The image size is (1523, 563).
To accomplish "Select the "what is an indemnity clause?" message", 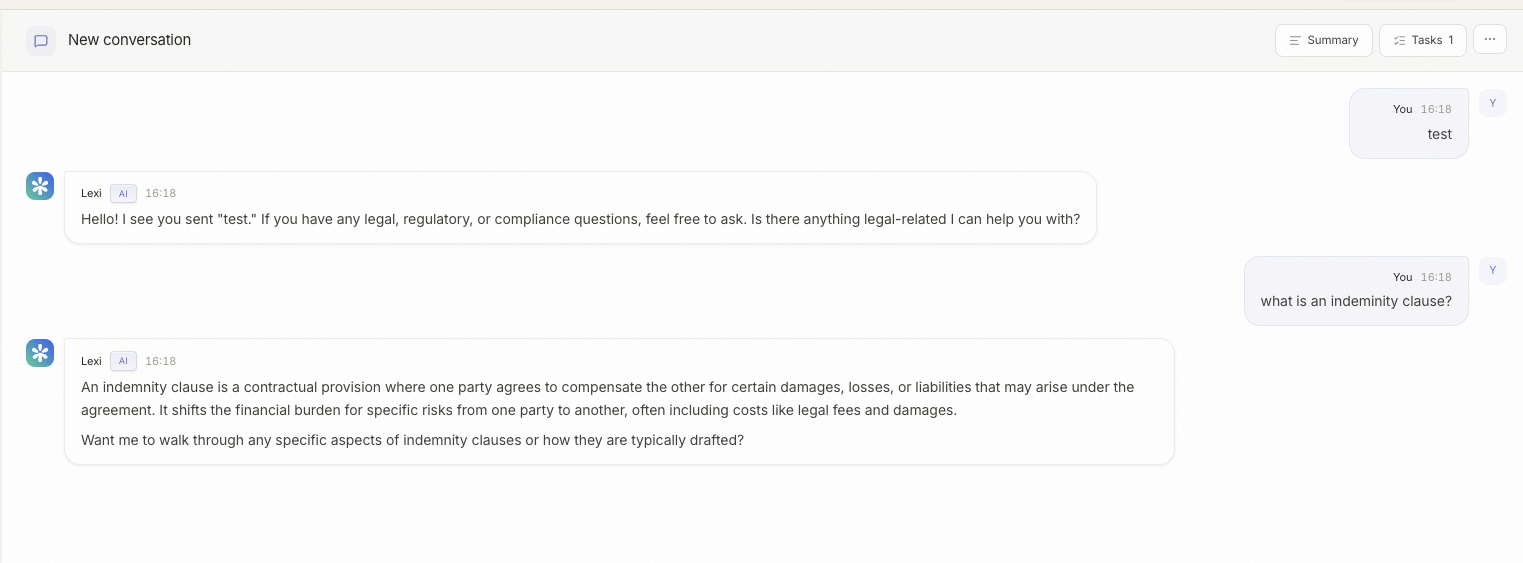I will (x=1355, y=301).
